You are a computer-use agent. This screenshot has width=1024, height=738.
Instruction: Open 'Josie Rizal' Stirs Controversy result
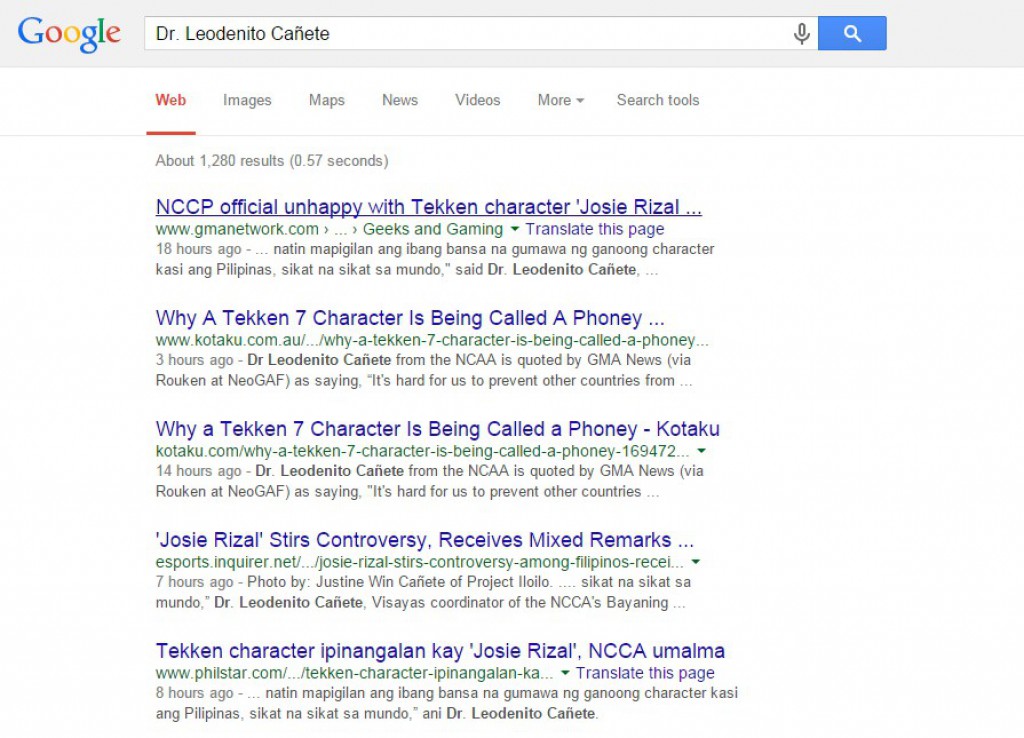pyautogui.click(x=424, y=540)
